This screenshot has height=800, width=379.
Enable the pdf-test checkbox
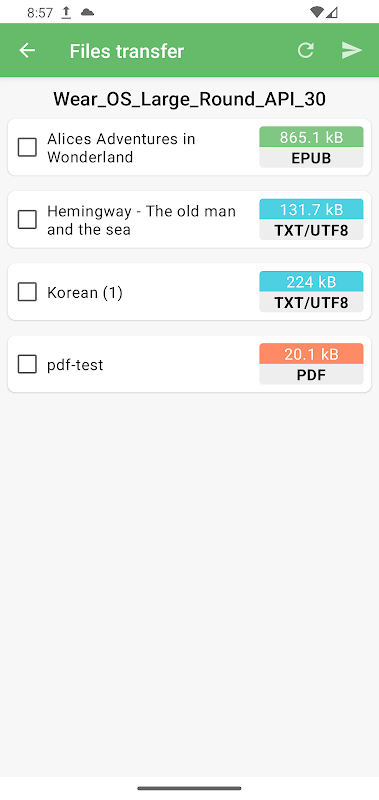tap(27, 364)
